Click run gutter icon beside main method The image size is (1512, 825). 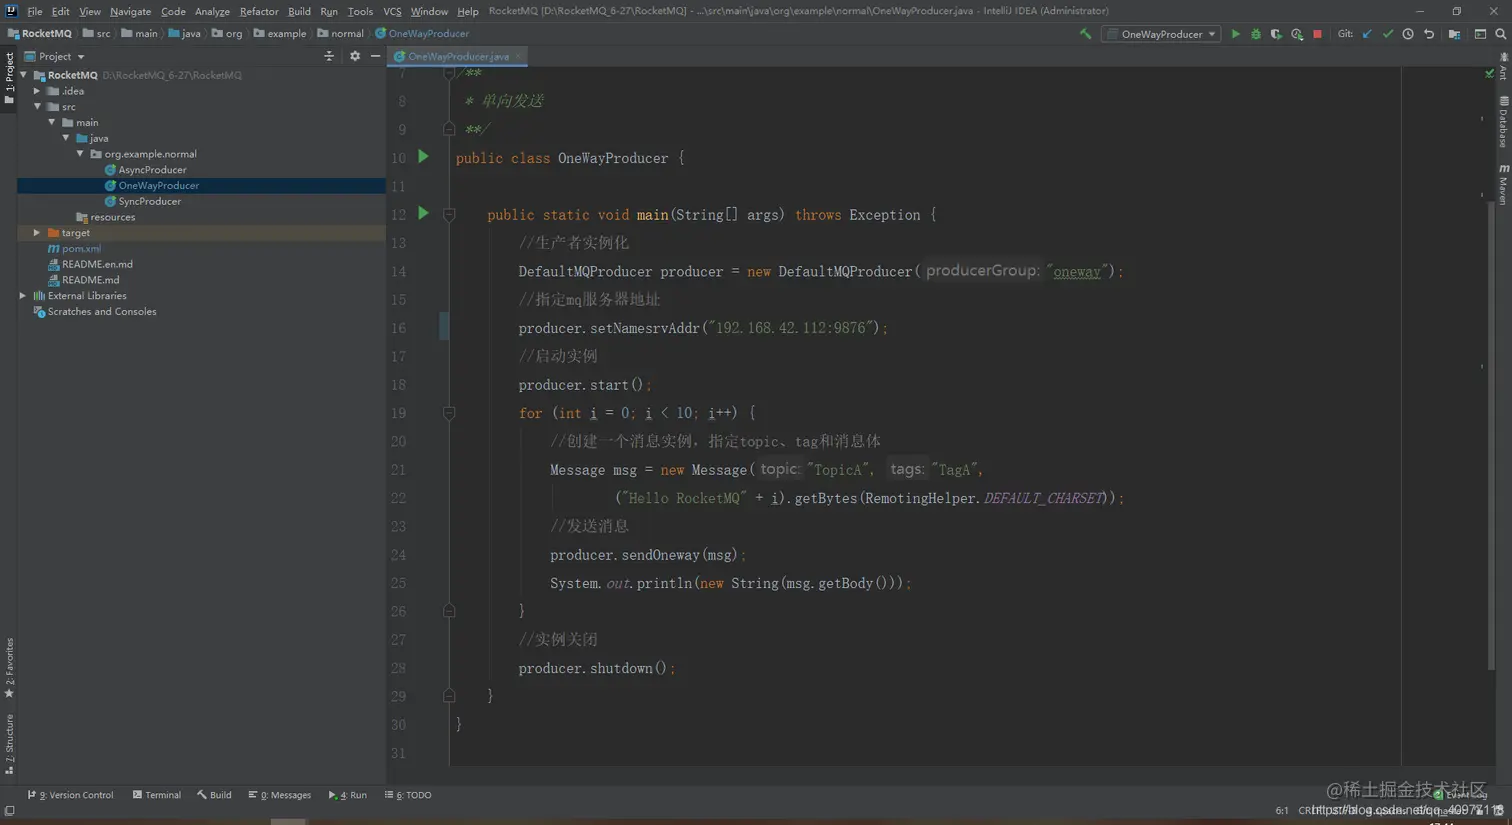(423, 214)
